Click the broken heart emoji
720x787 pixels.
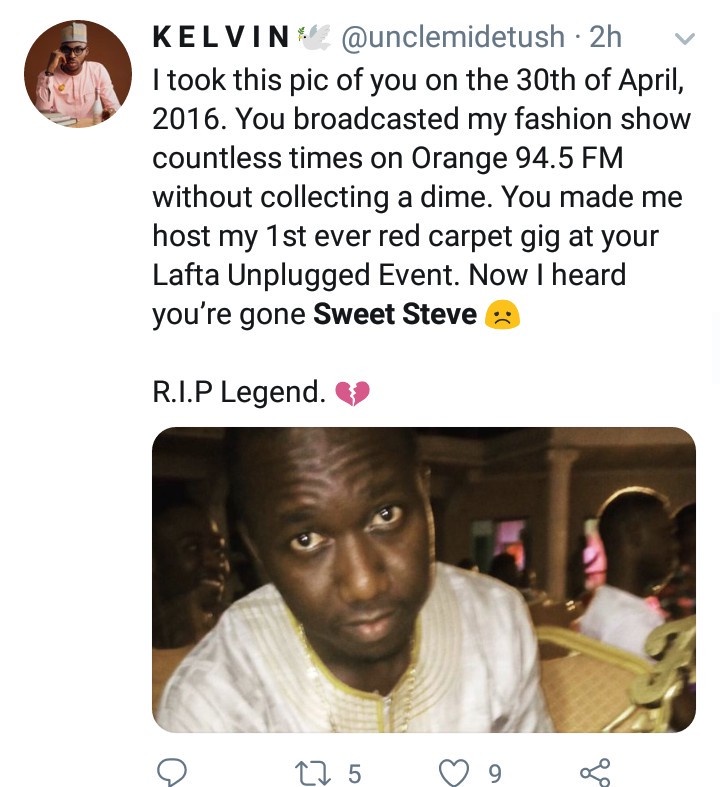(x=351, y=394)
